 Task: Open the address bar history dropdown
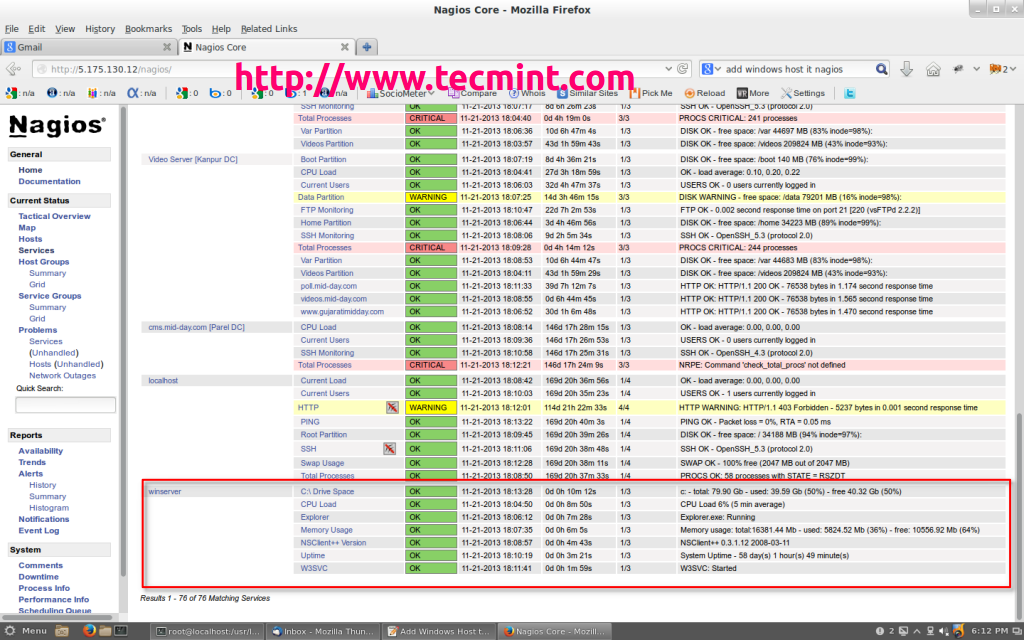pos(669,69)
